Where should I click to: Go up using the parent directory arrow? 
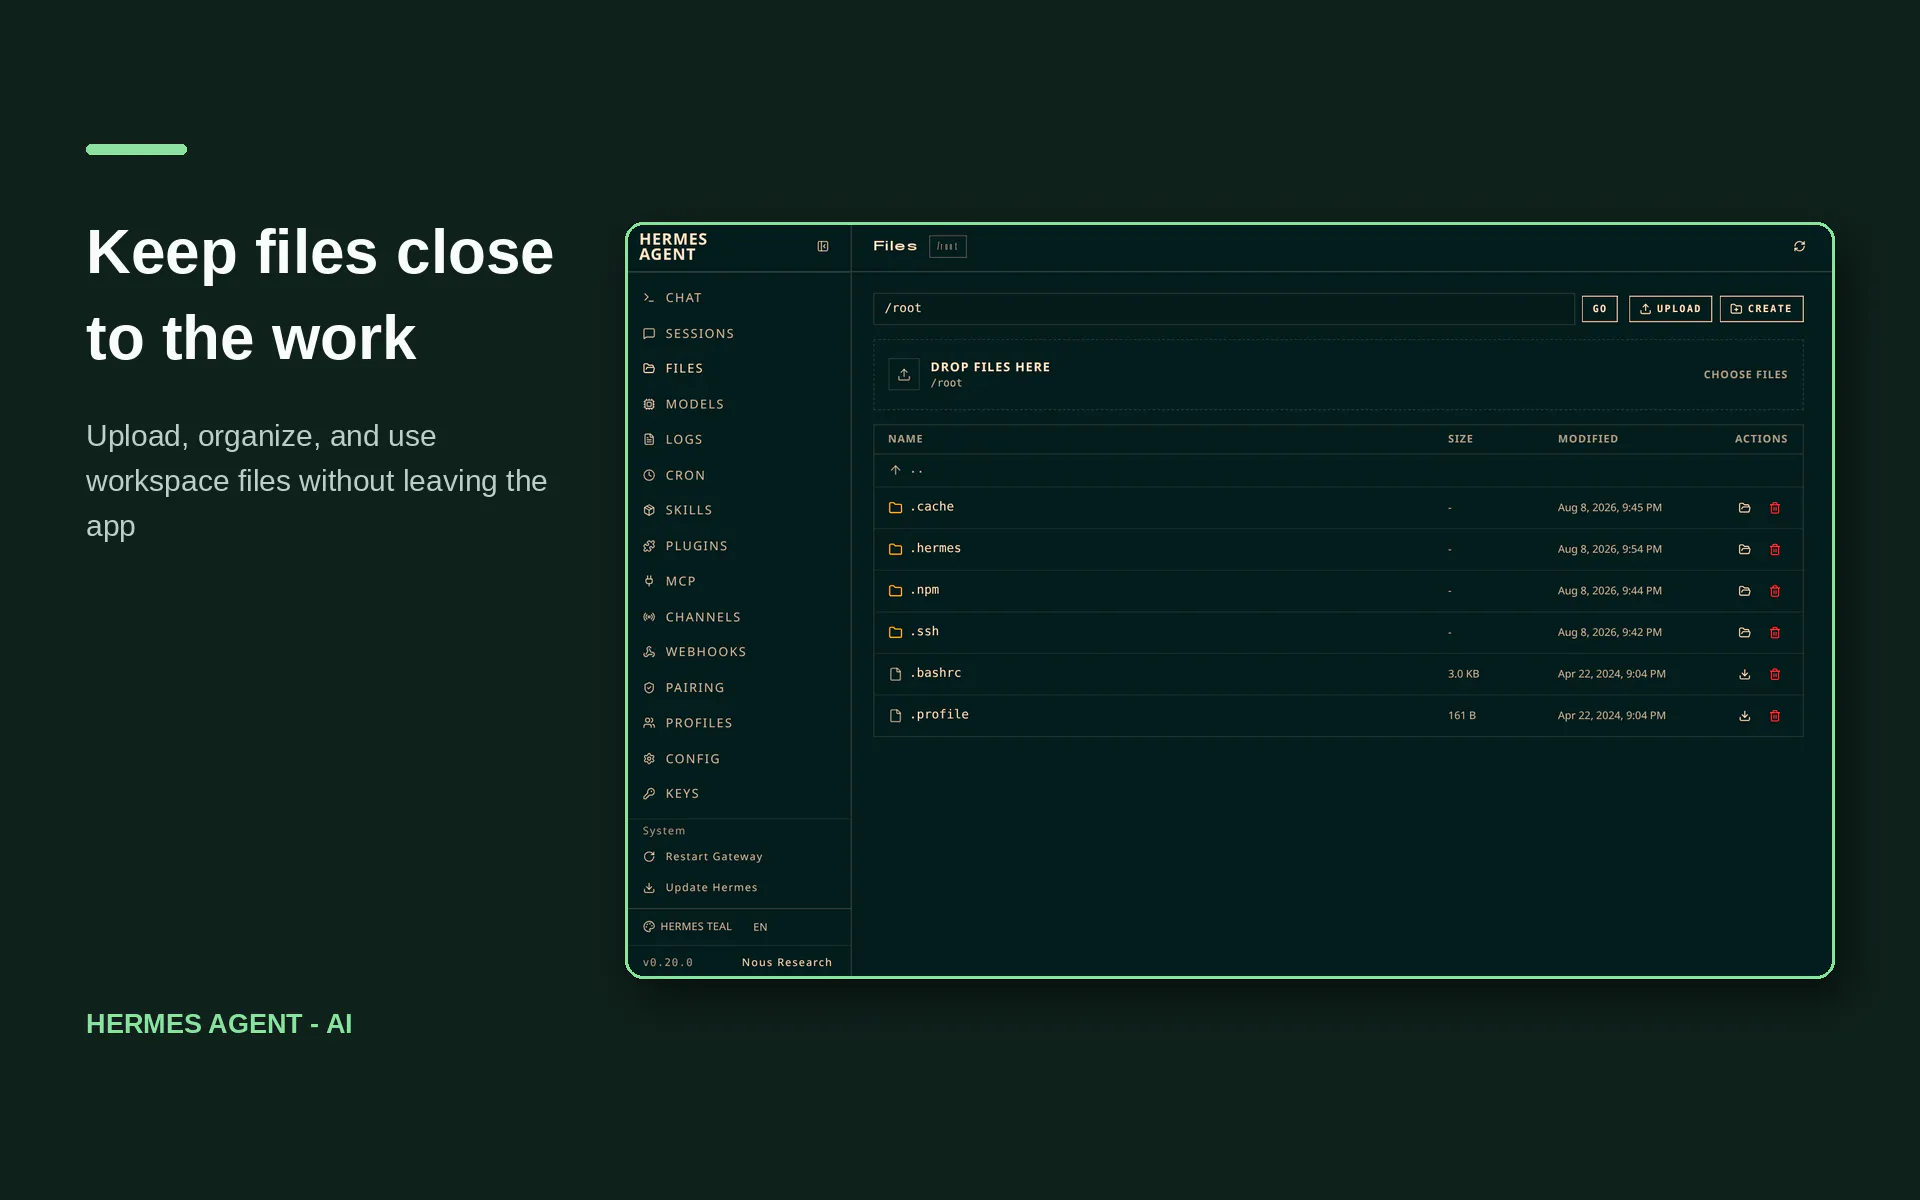(x=895, y=470)
